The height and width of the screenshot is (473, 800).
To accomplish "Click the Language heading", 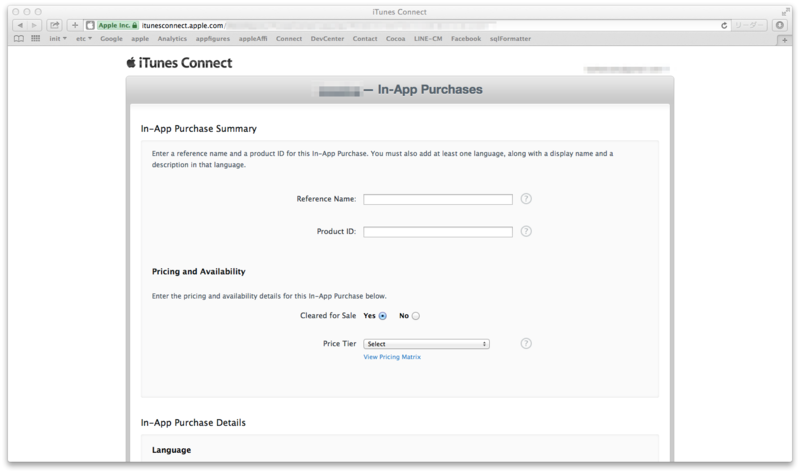I will click(x=171, y=450).
